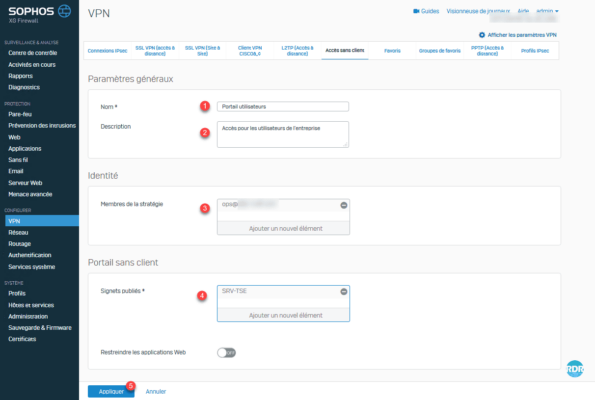Open Profils in sidebar
This screenshot has width=595, height=400.
[x=17, y=293]
